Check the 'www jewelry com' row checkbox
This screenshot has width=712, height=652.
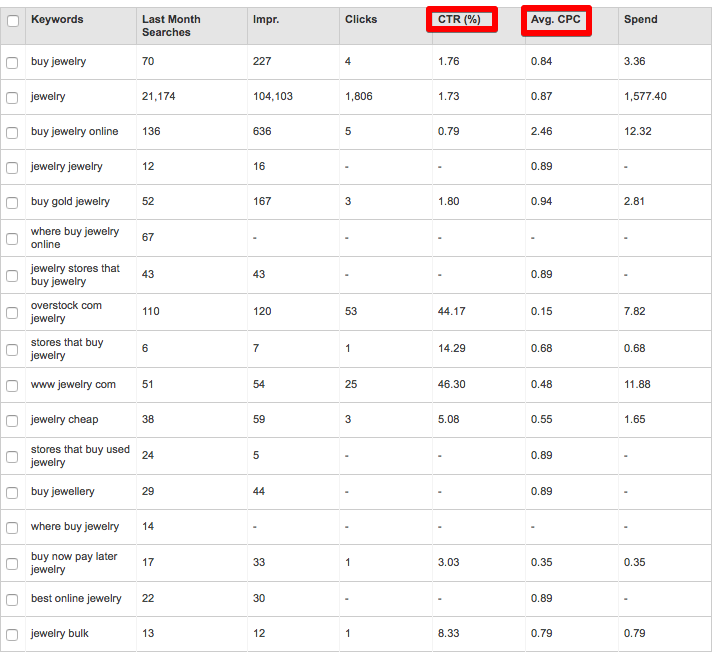(12, 385)
